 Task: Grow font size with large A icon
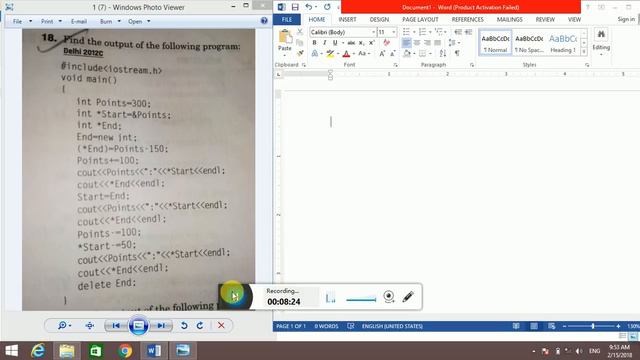[382, 53]
